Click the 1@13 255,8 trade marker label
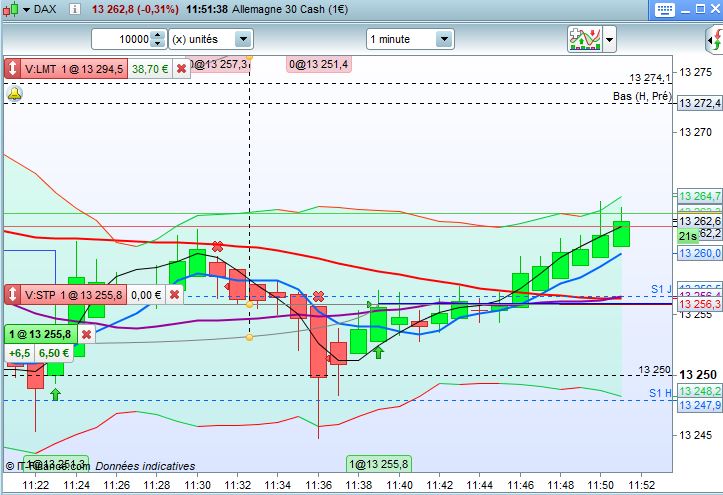 (379, 464)
